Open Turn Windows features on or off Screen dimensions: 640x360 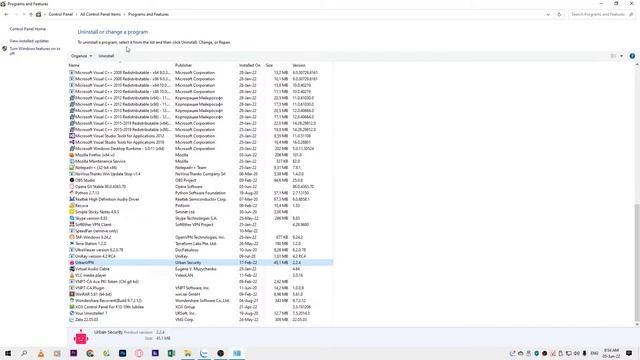35,51
